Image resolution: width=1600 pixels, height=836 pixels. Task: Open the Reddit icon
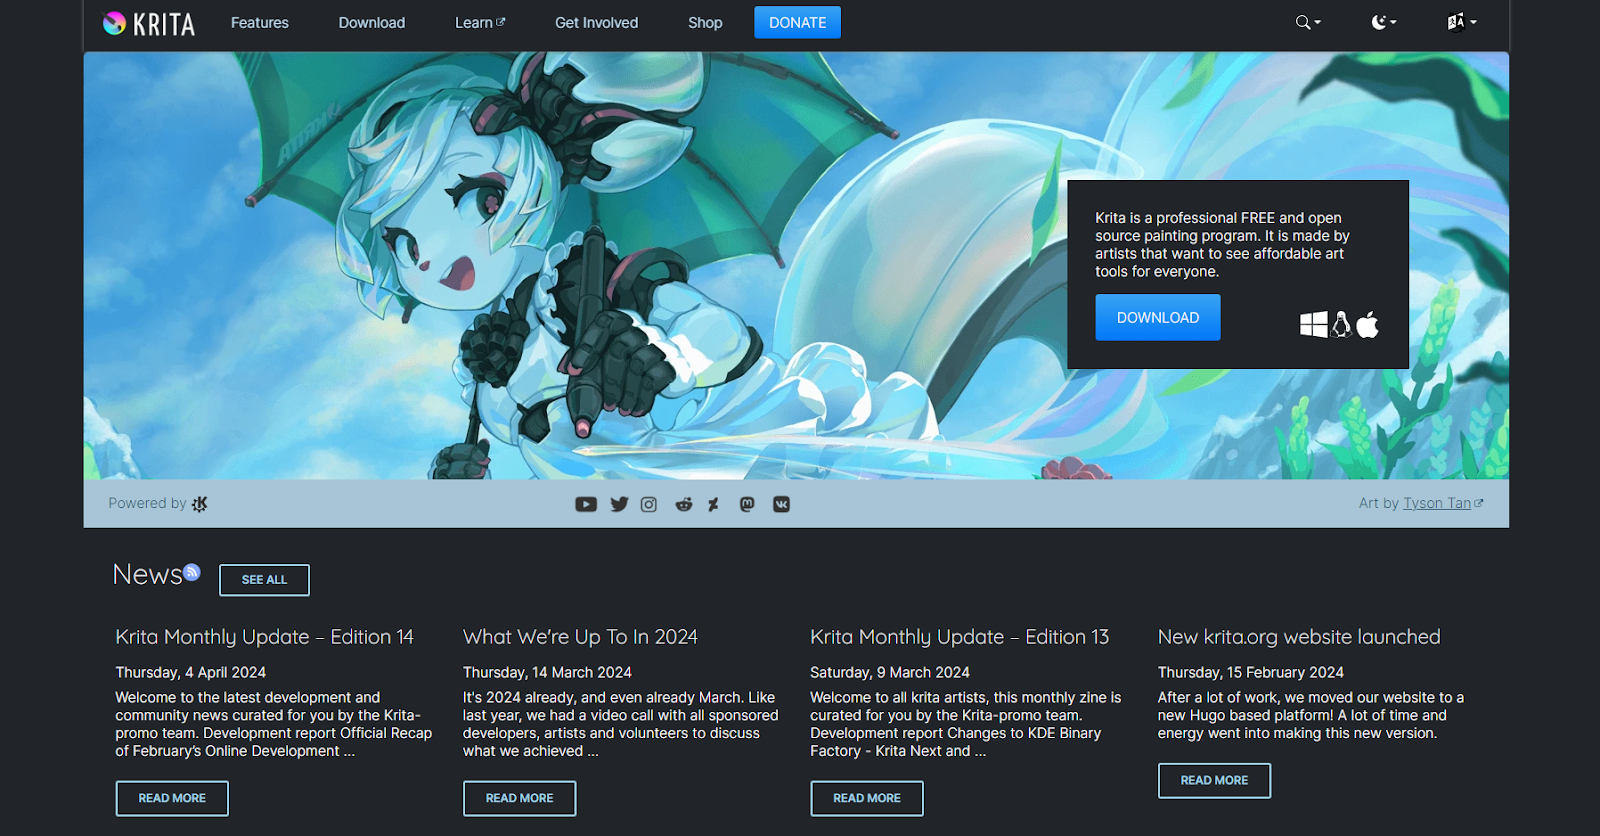pyautogui.click(x=684, y=504)
